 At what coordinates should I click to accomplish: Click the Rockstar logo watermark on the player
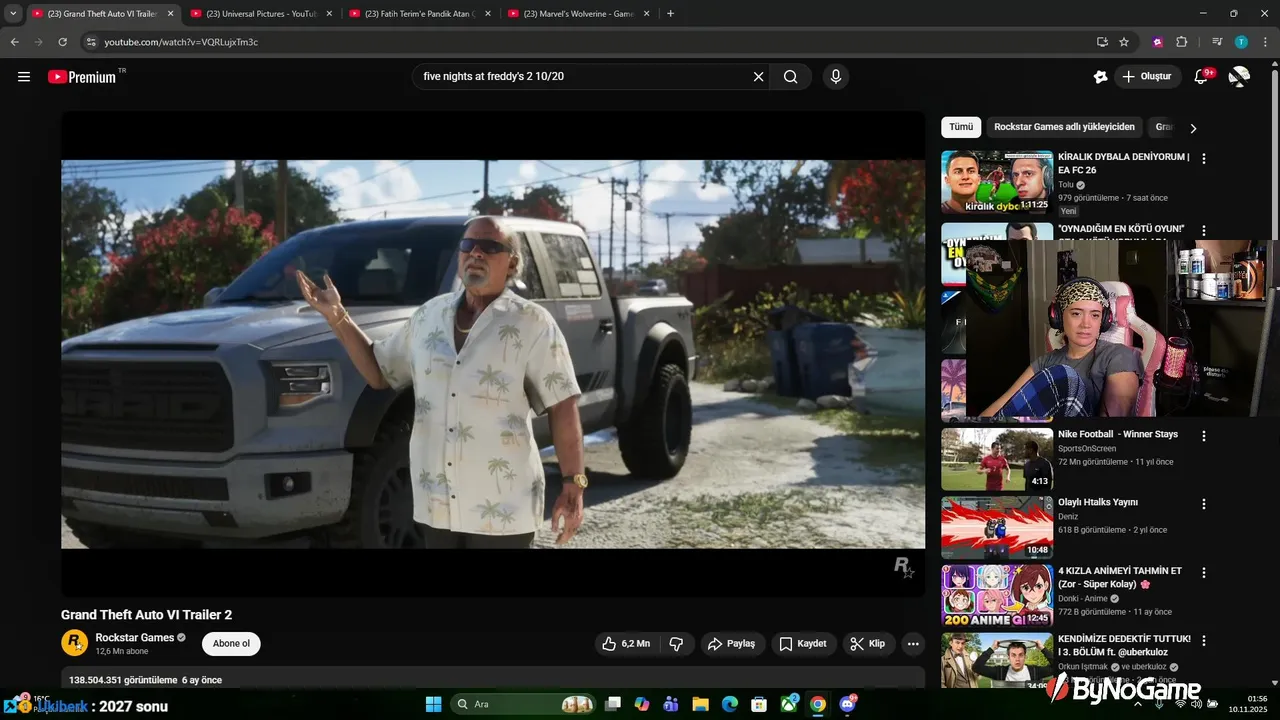903,568
